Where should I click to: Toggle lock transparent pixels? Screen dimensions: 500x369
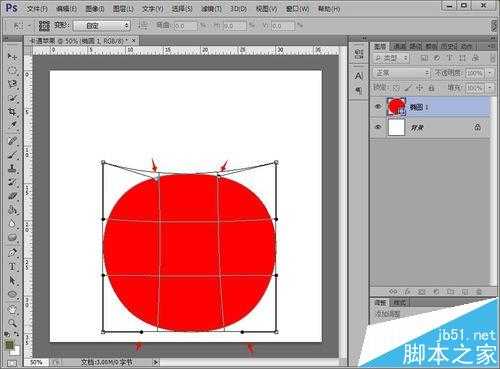point(396,88)
